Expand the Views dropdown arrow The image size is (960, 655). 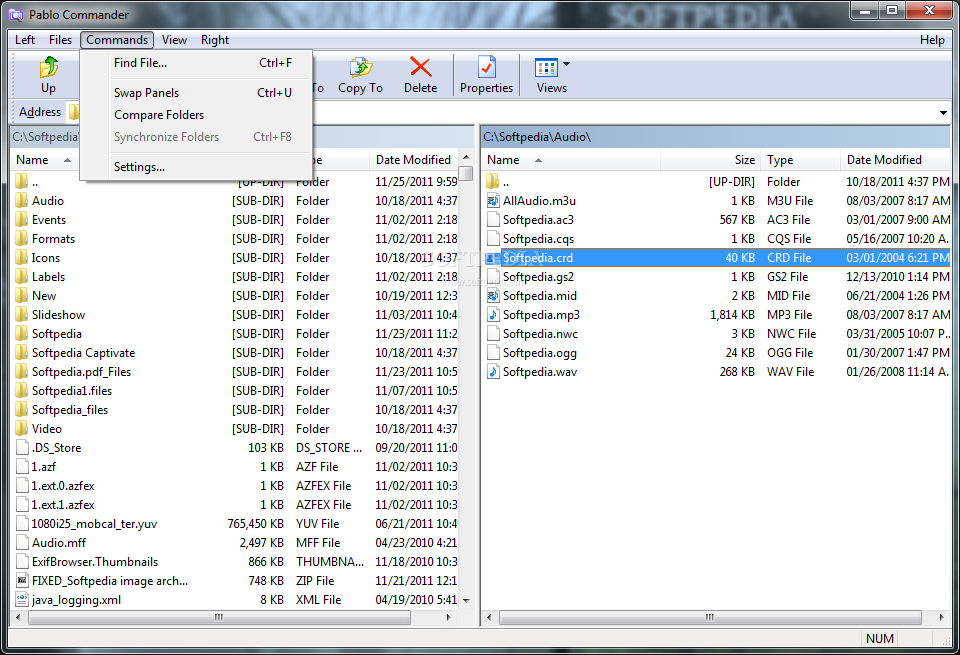pos(567,64)
